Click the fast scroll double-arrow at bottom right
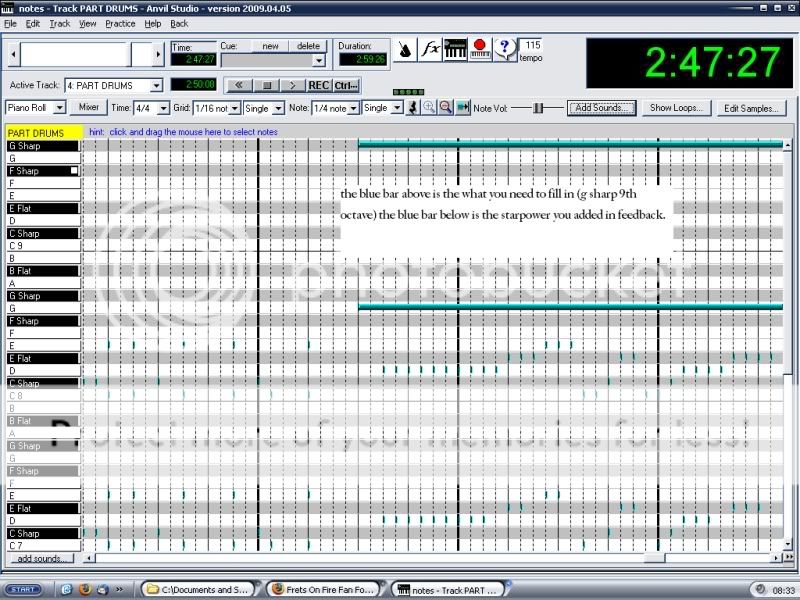 pyautogui.click(x=789, y=558)
